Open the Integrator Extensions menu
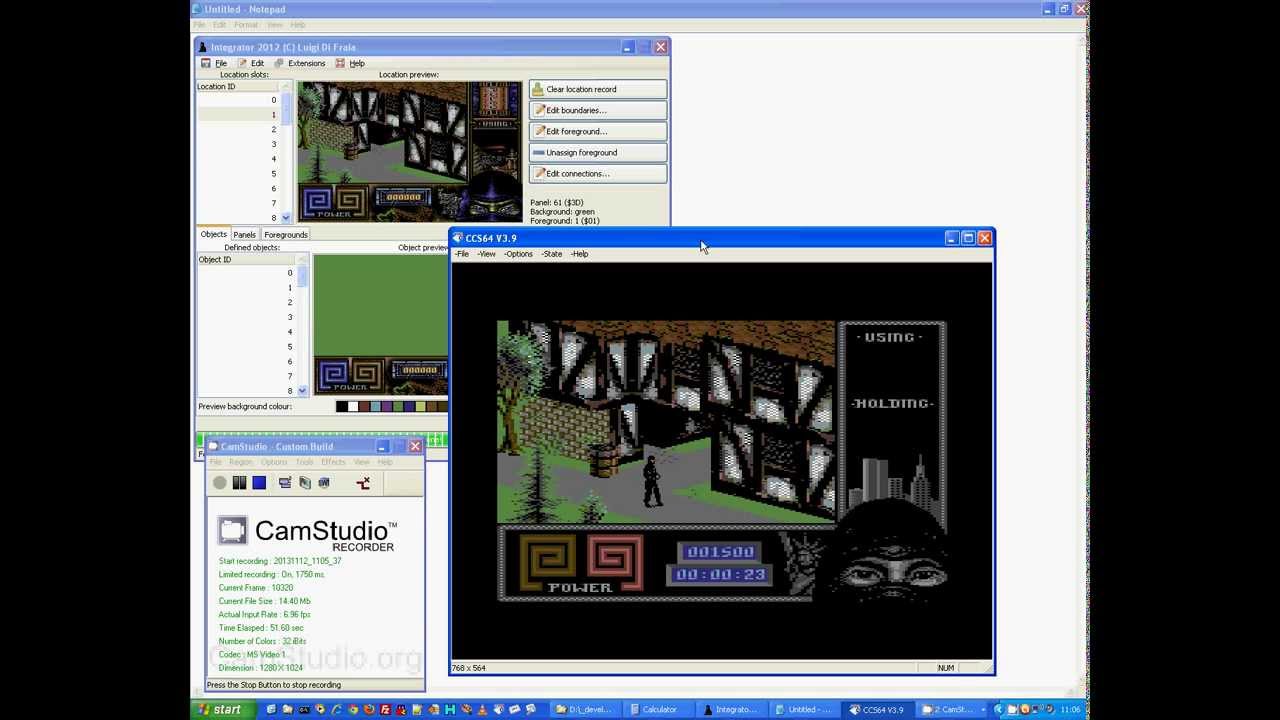 tap(306, 63)
